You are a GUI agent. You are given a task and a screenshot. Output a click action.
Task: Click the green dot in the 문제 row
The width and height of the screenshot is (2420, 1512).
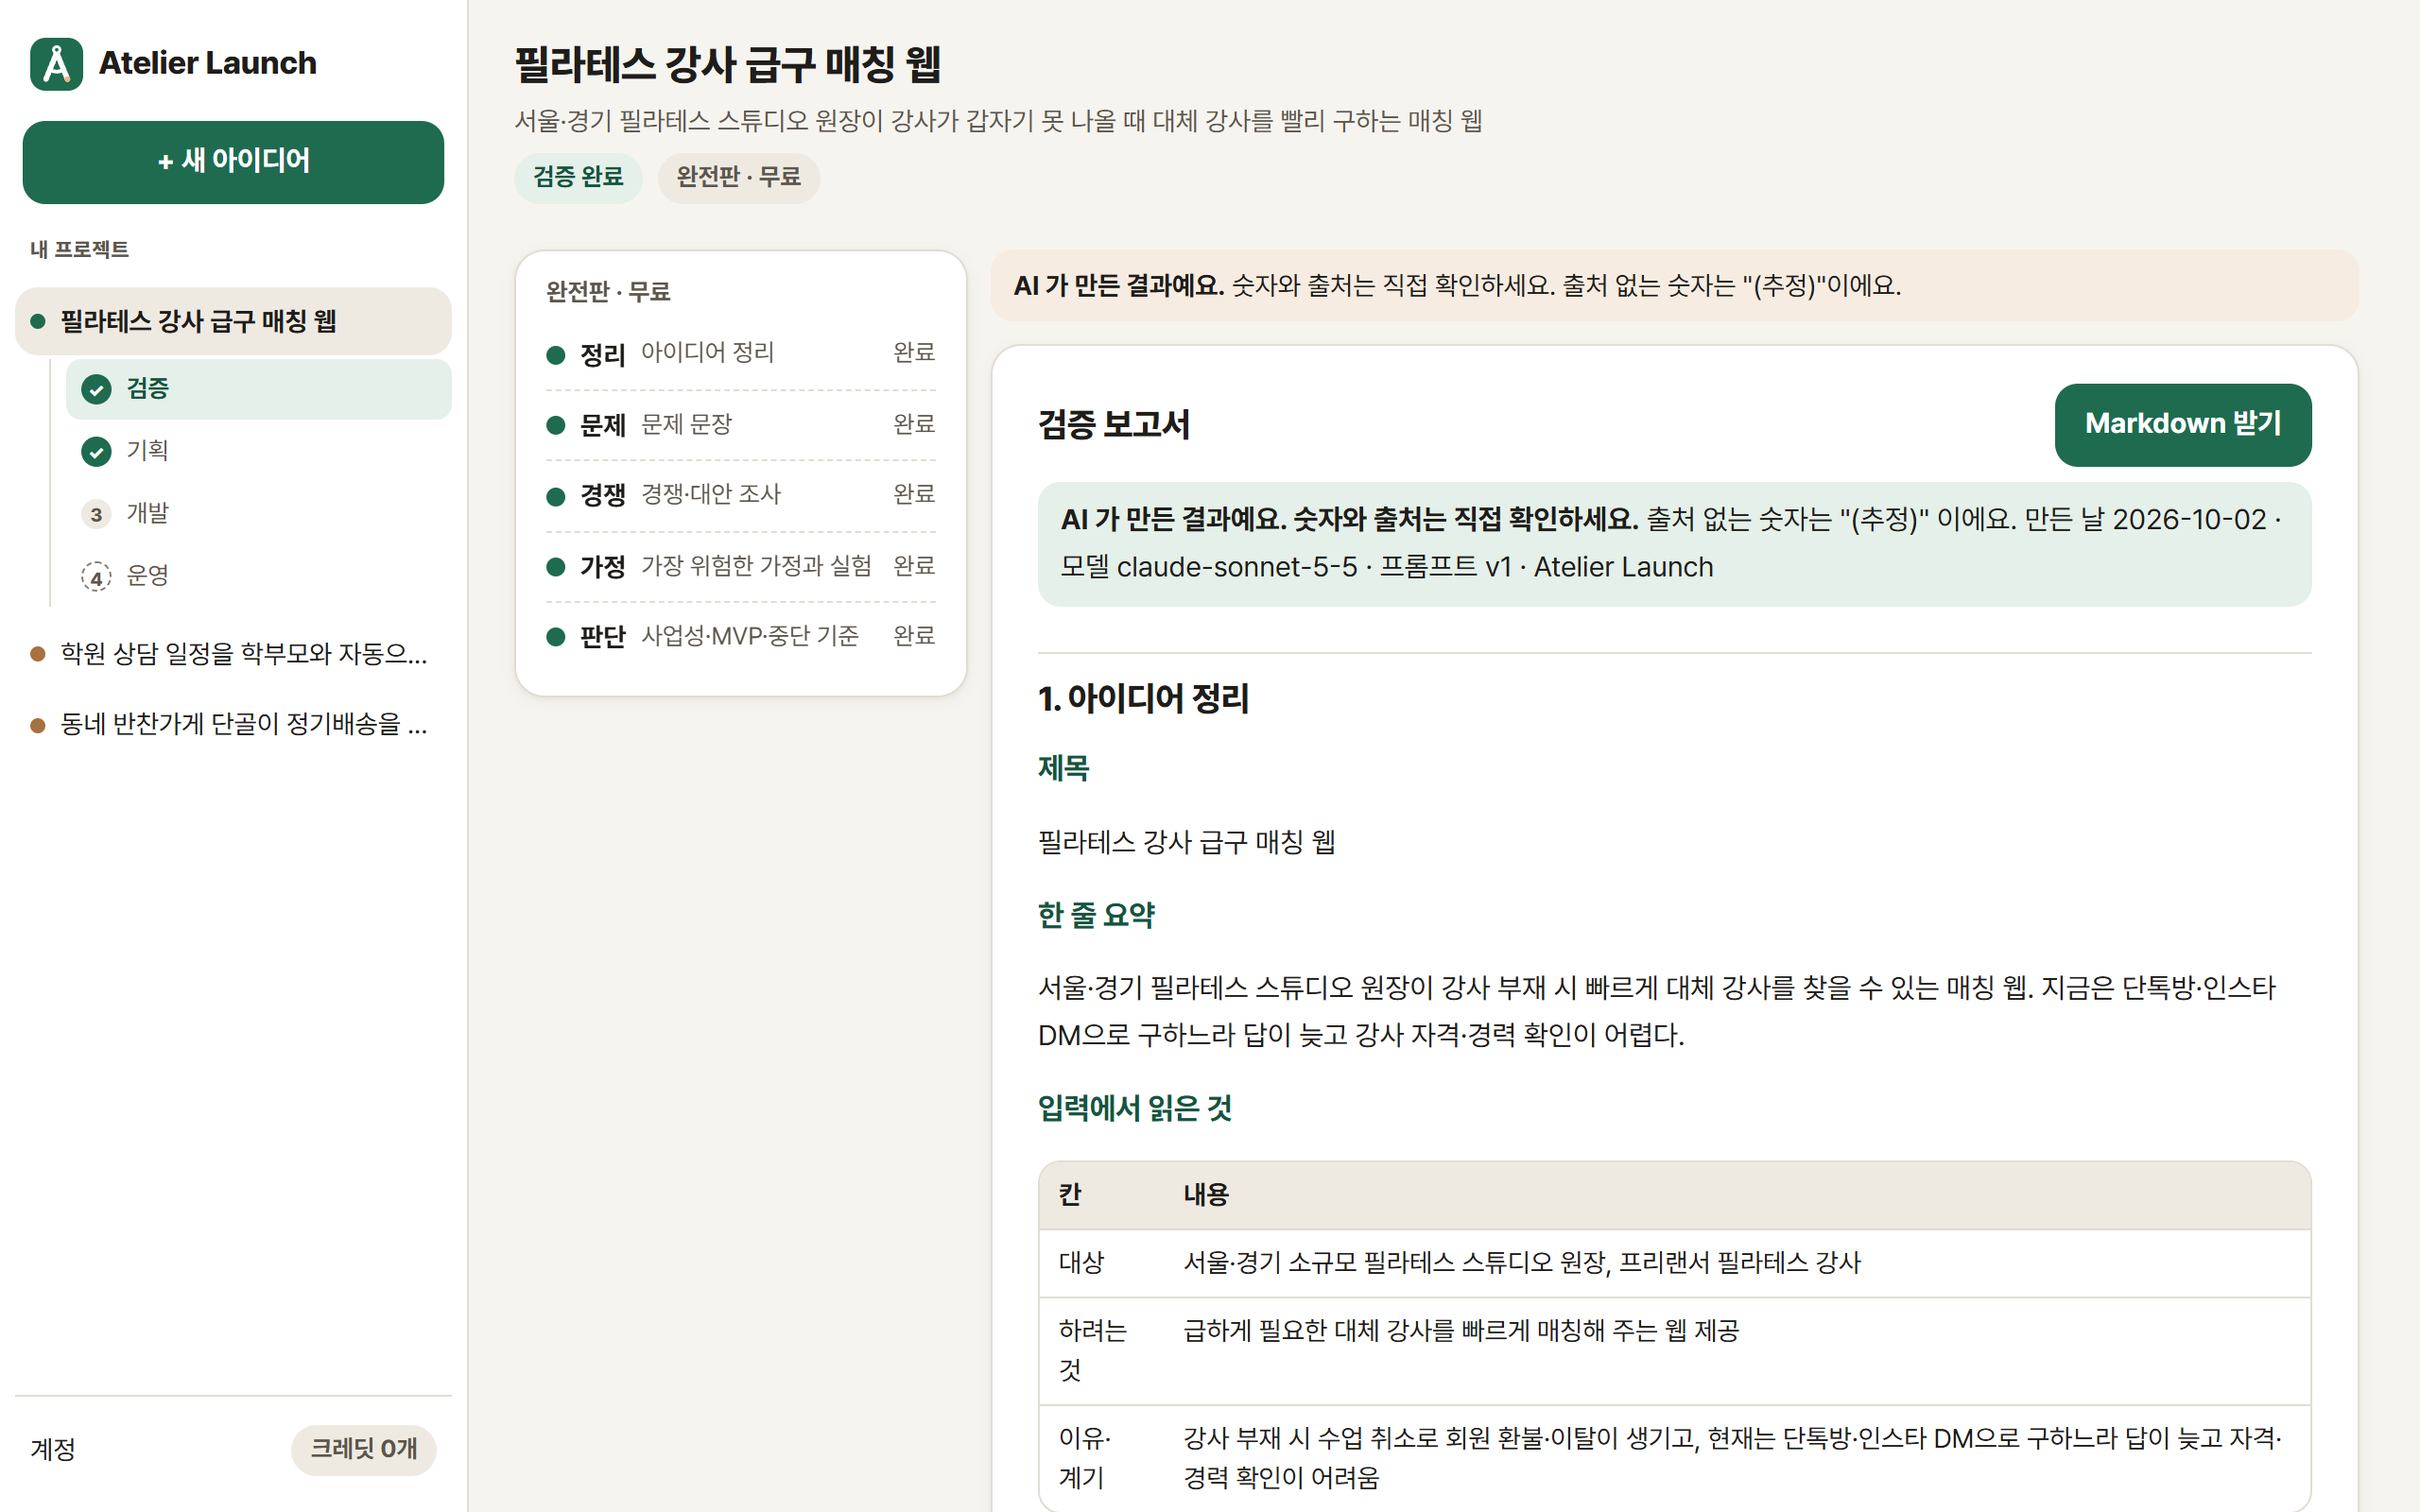pyautogui.click(x=556, y=426)
